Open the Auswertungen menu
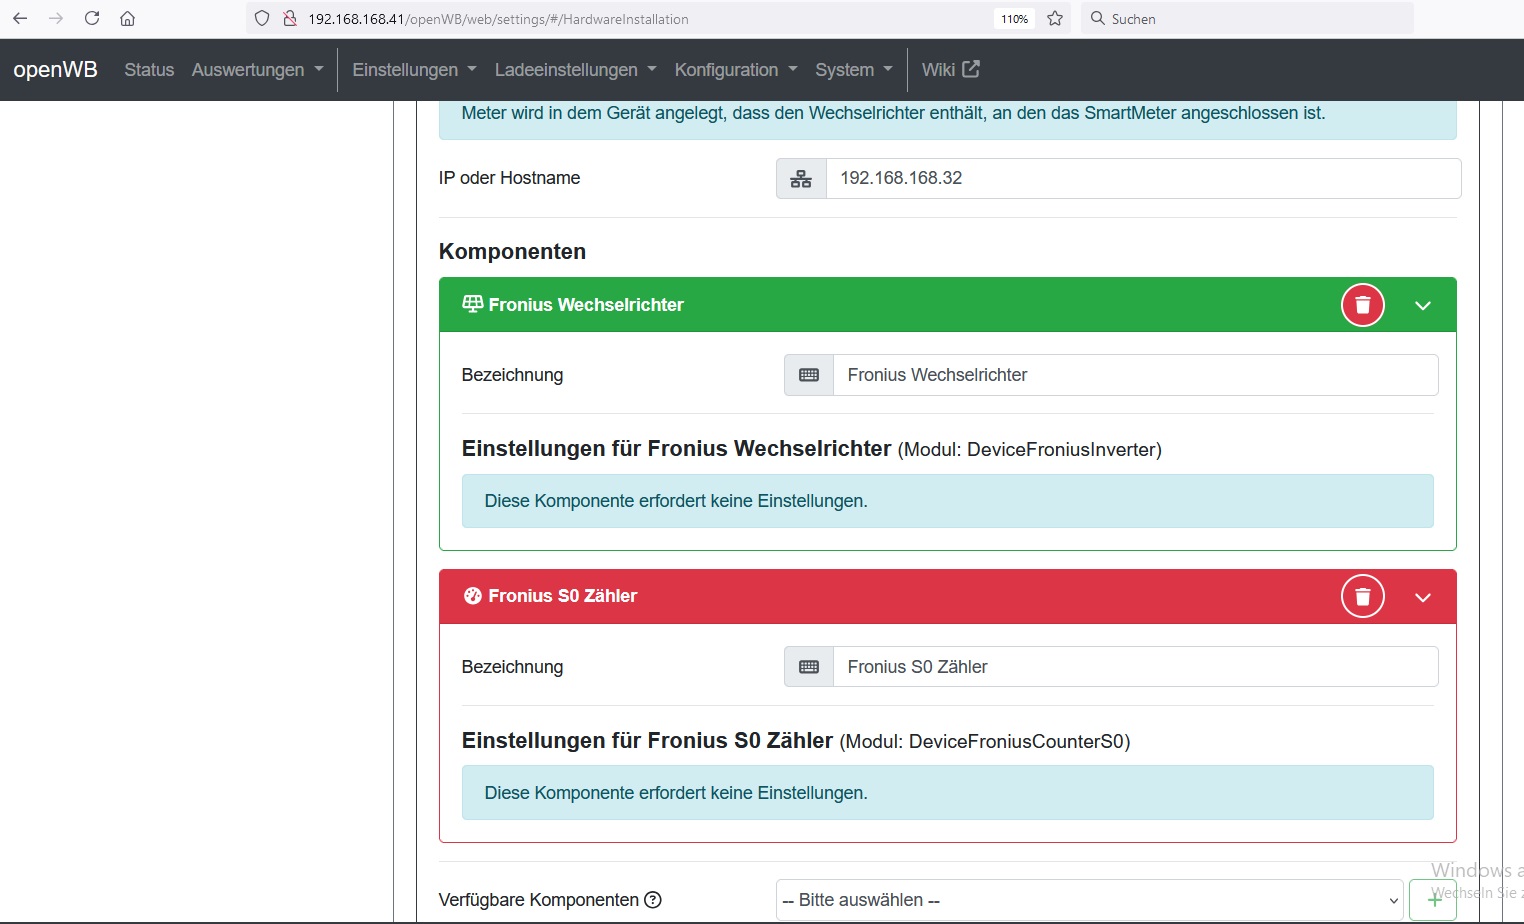This screenshot has height=924, width=1524. point(258,69)
